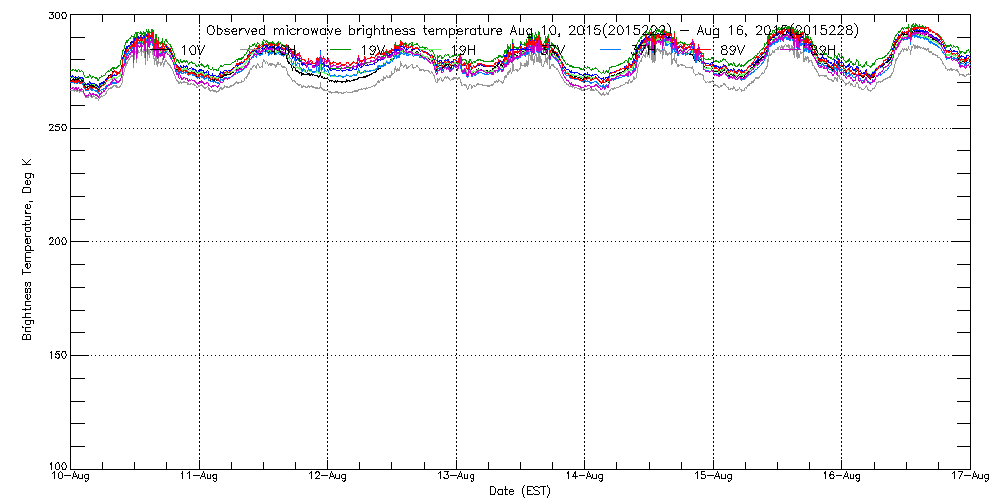Viewport: 1000px width, 500px height.
Task: Click the 'Date (EST)' axis title
Action: pos(520,491)
